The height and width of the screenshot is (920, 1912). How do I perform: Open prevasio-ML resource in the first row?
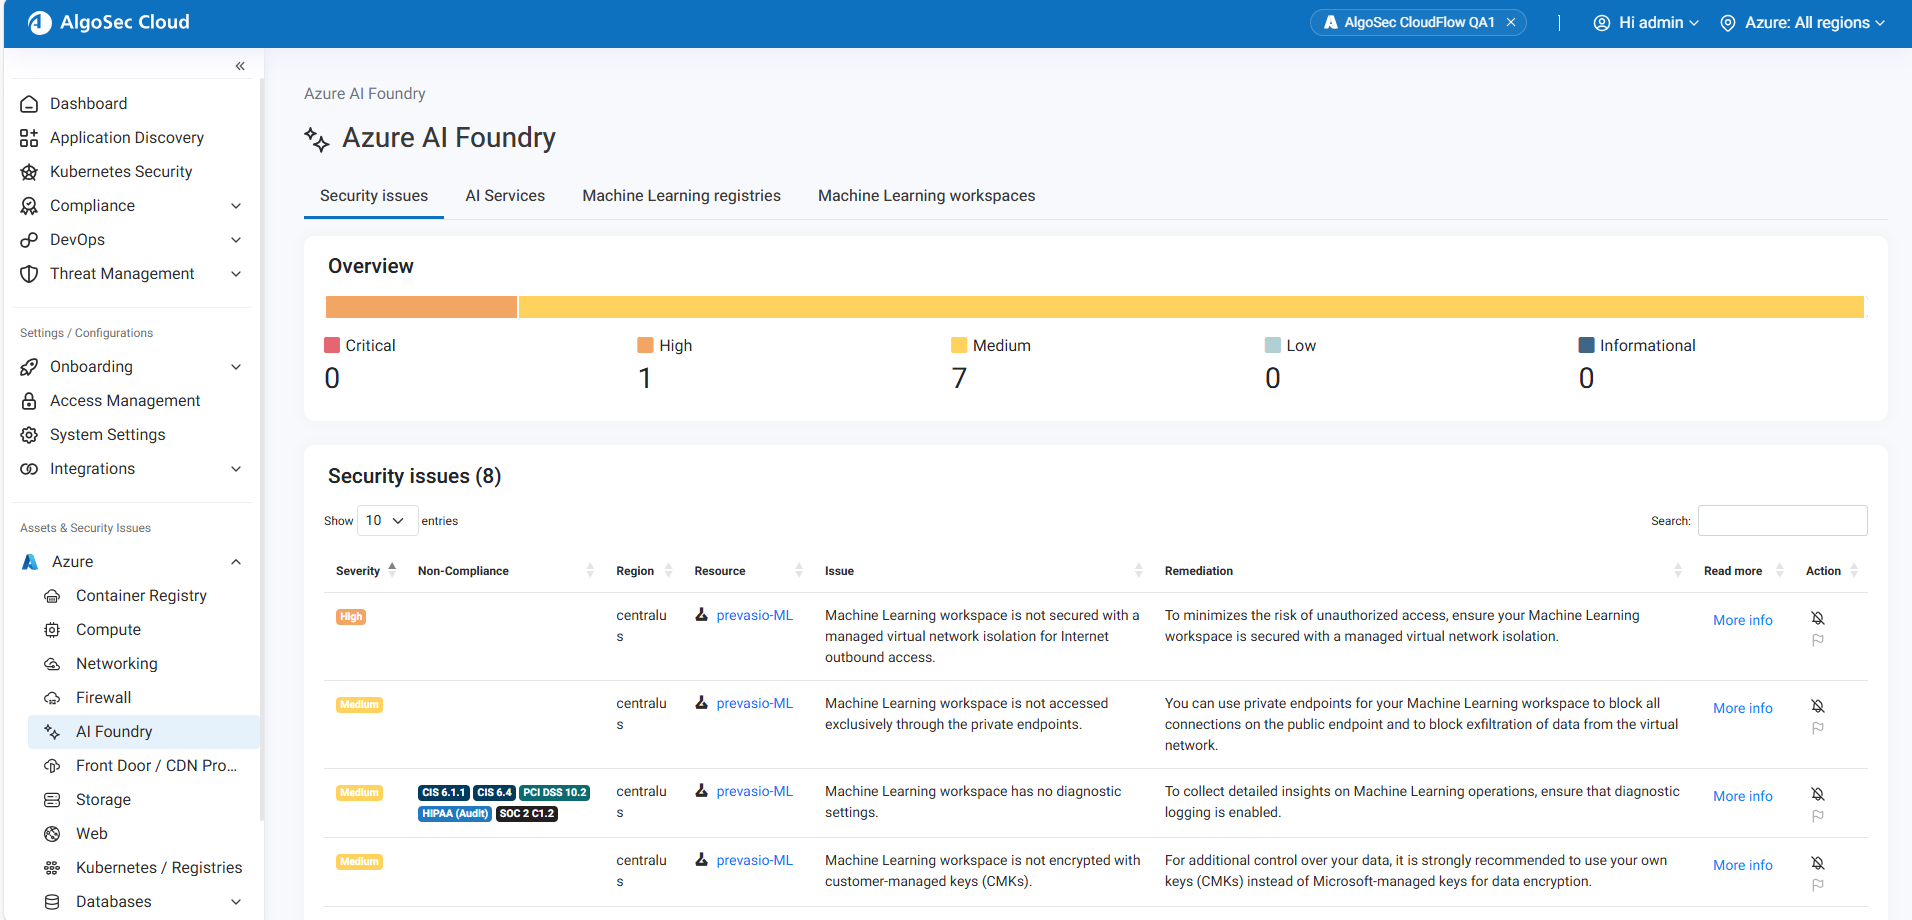[754, 615]
